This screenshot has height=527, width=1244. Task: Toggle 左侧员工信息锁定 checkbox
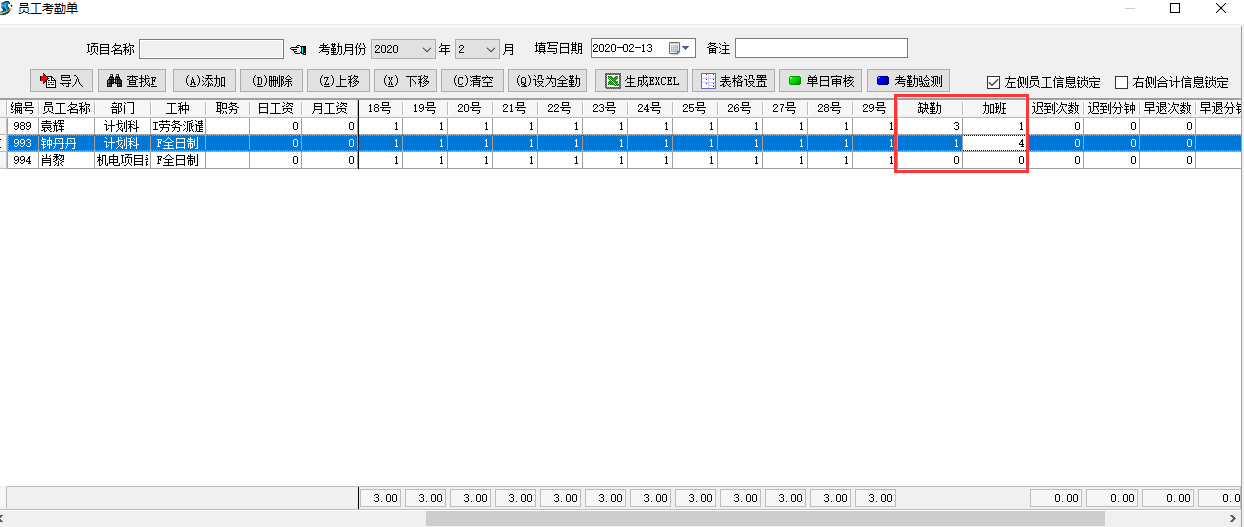click(993, 82)
